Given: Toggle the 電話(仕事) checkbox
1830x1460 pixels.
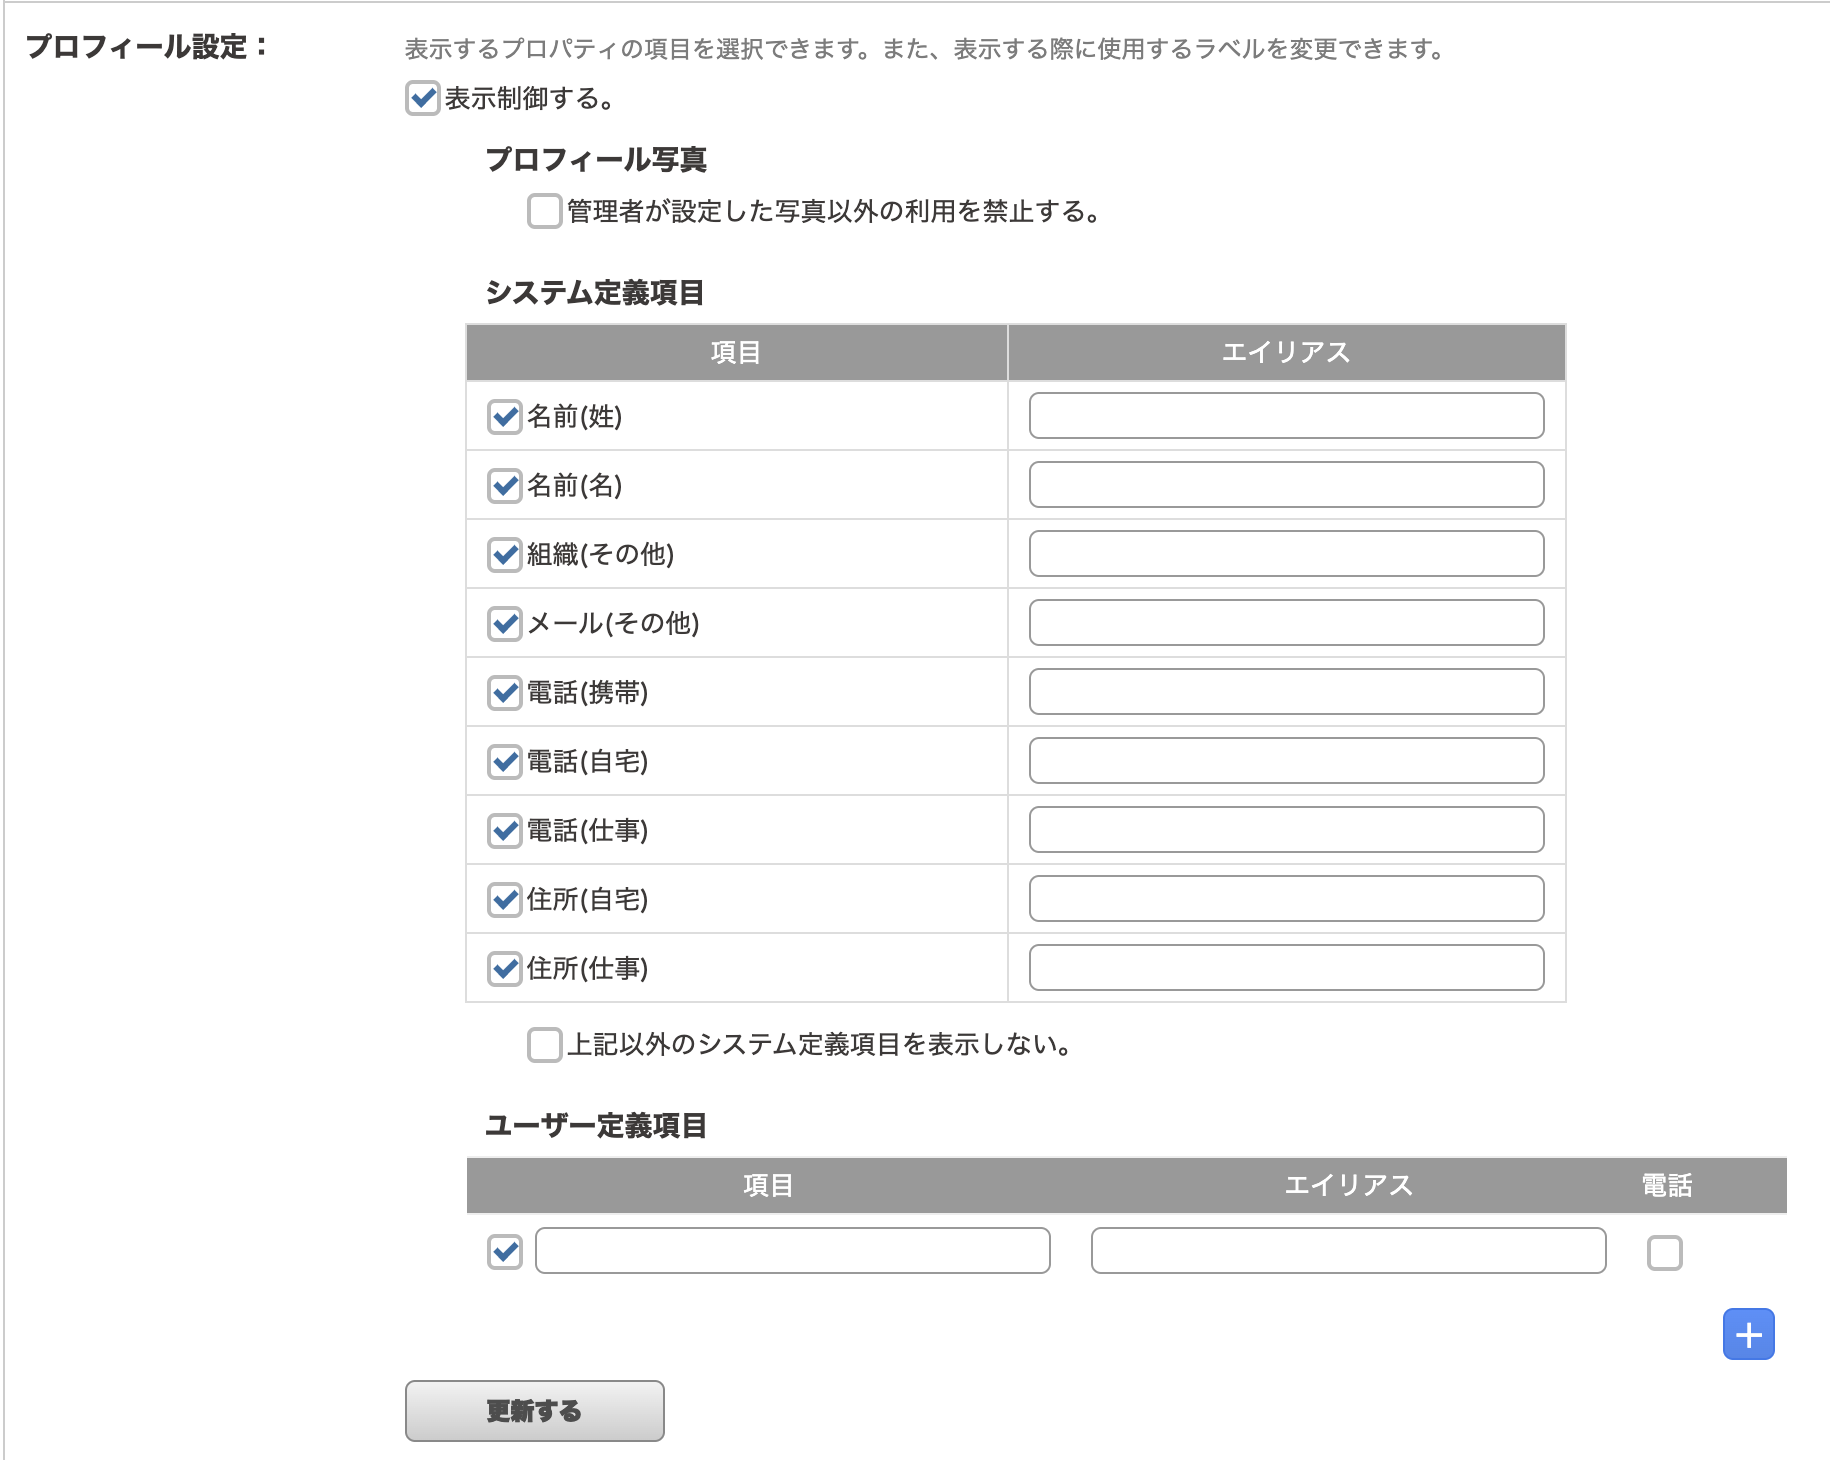Looking at the screenshot, I should coord(505,830).
